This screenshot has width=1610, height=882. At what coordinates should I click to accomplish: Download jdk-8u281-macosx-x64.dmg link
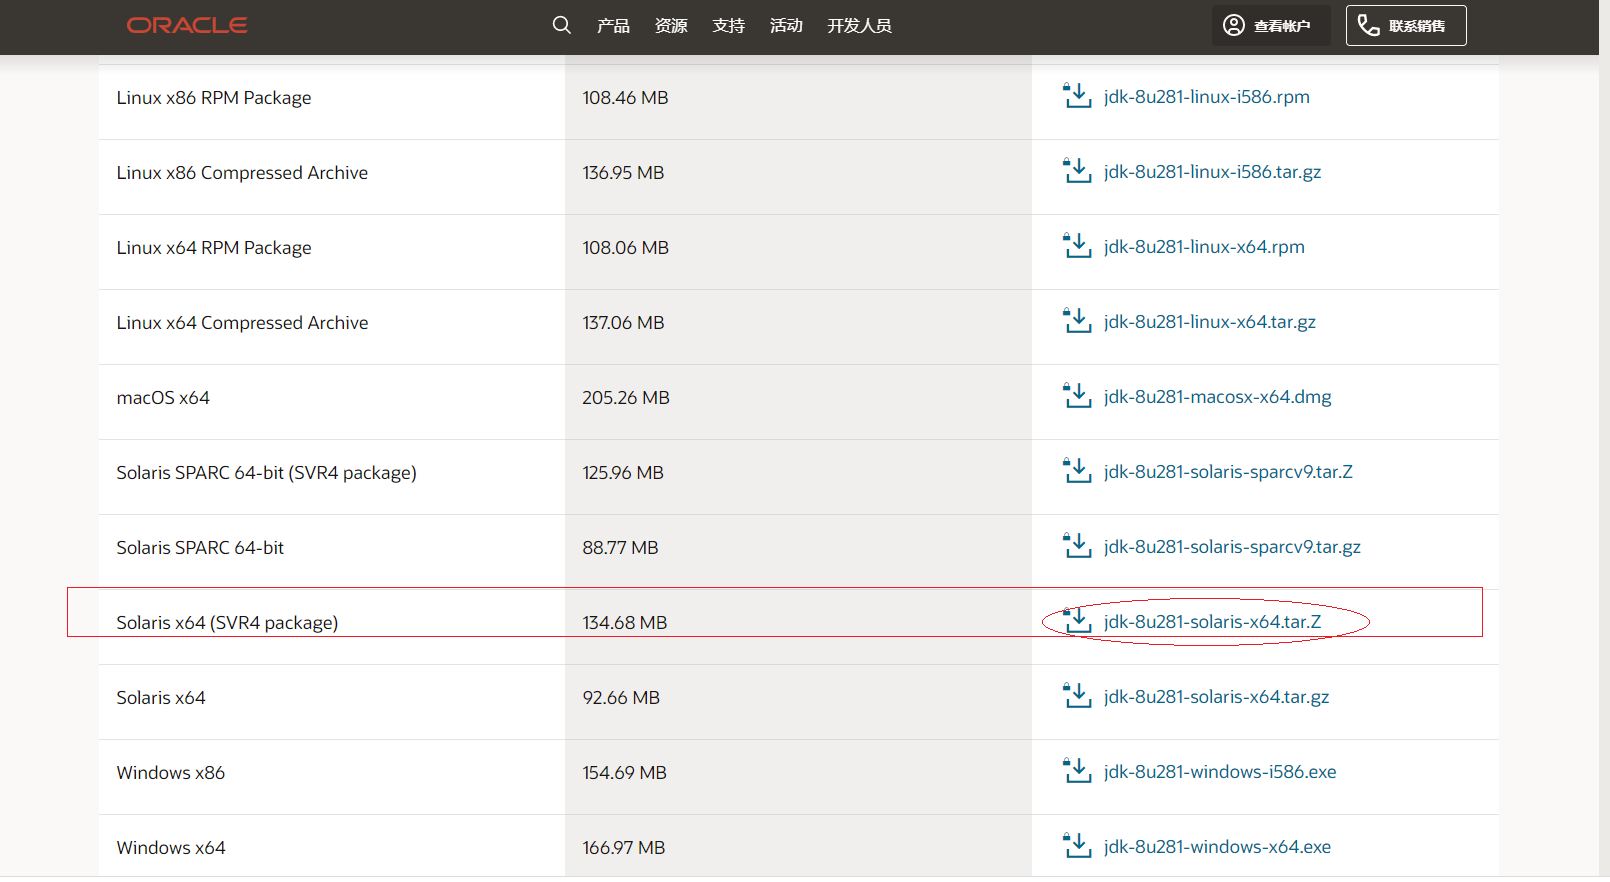1217,397
